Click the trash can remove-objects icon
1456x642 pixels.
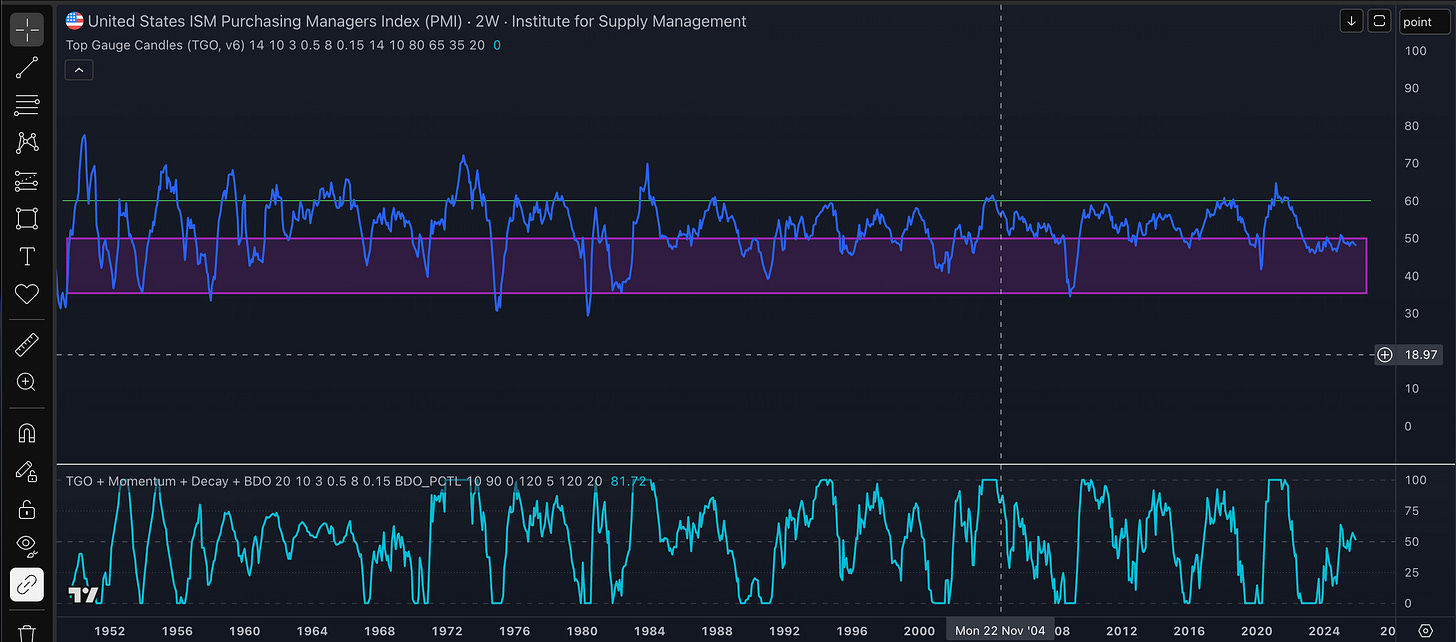pos(27,632)
